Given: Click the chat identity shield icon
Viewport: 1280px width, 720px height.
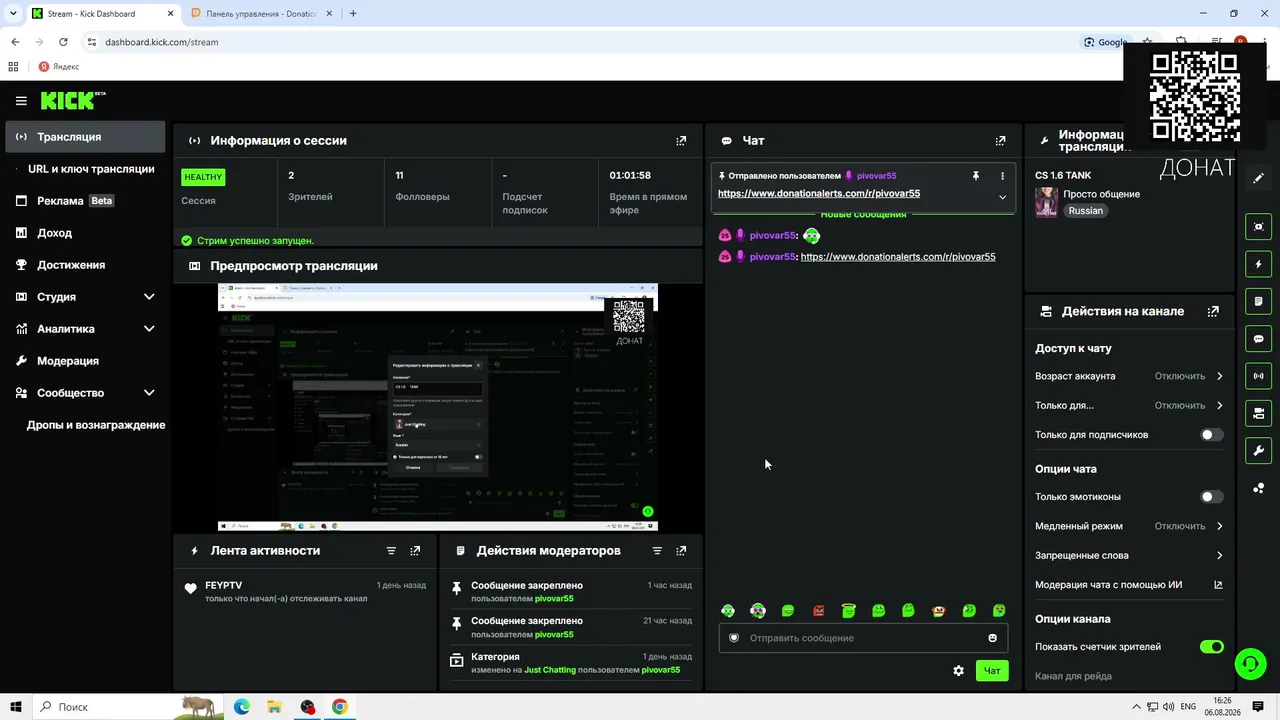Looking at the screenshot, I should coord(734,638).
